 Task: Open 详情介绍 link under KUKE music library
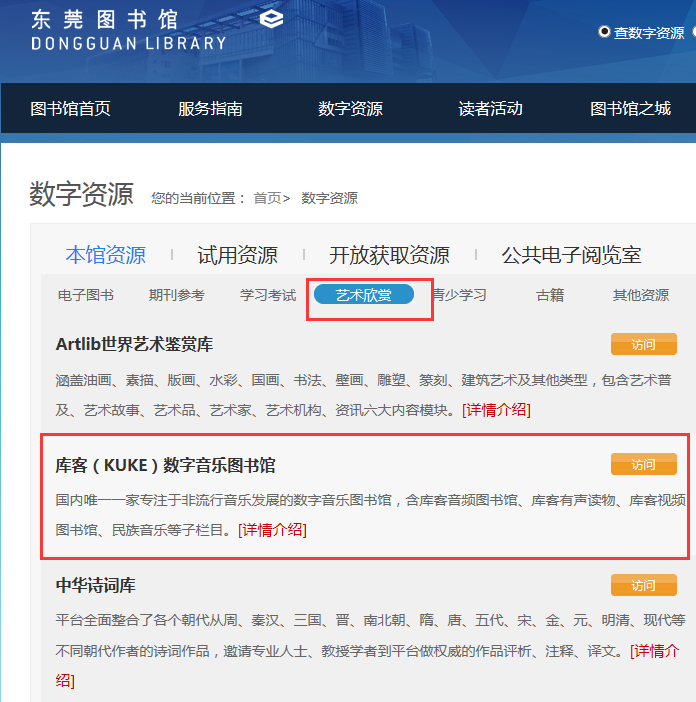(273, 530)
